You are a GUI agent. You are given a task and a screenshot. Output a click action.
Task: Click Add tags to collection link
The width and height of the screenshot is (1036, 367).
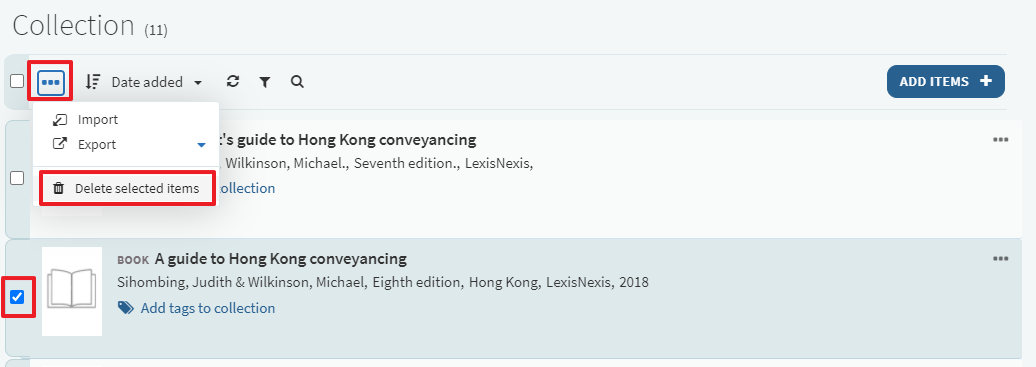(x=207, y=308)
